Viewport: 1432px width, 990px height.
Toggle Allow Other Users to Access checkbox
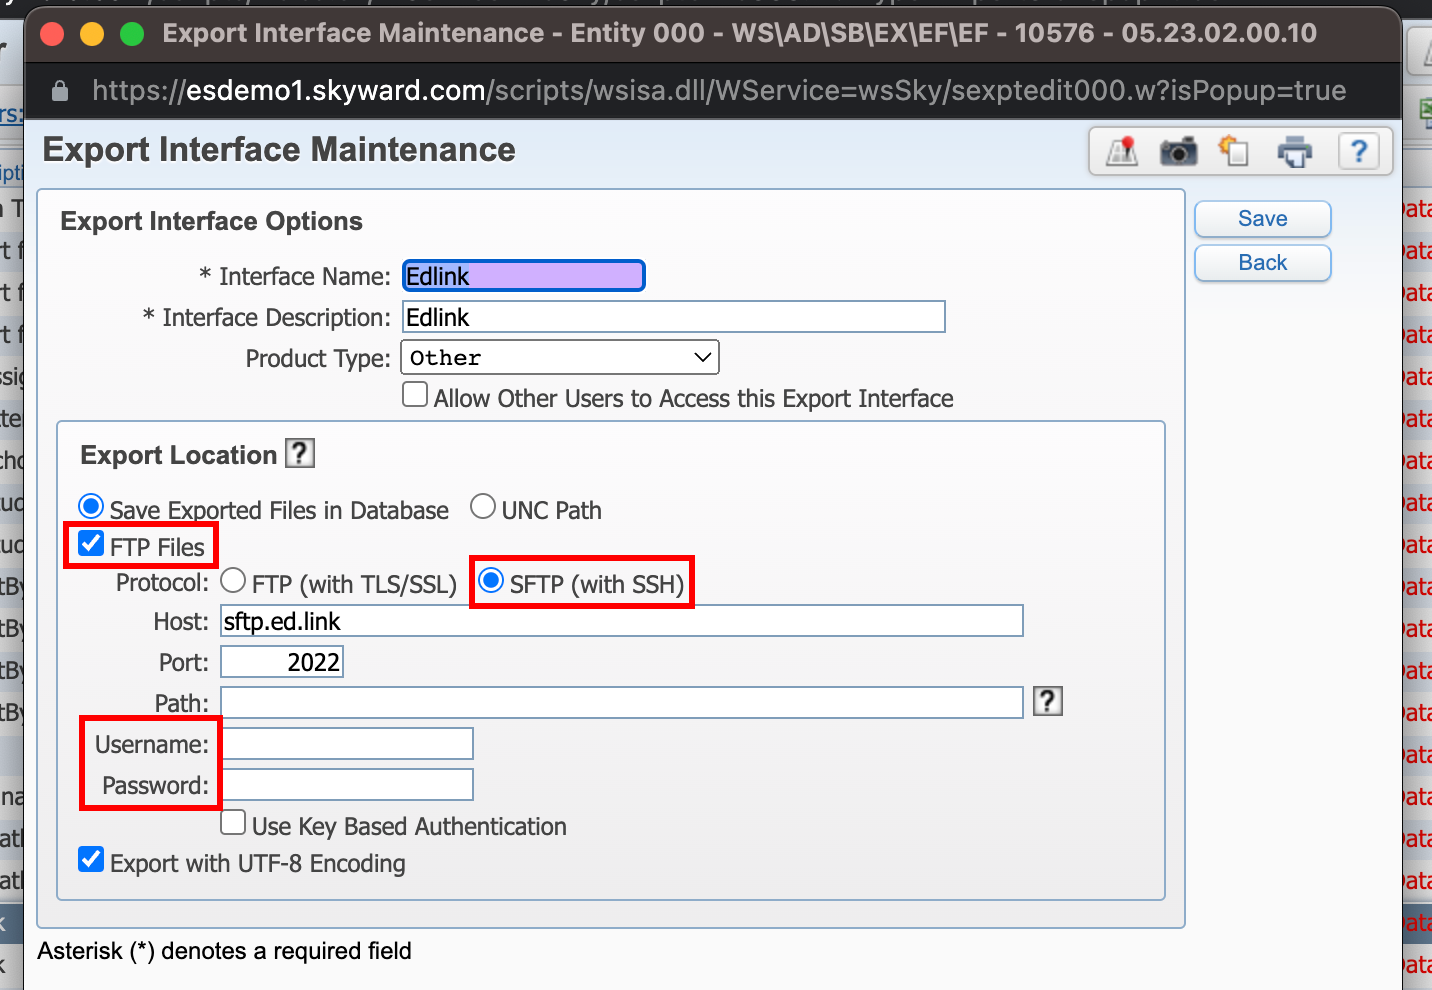[x=415, y=394]
